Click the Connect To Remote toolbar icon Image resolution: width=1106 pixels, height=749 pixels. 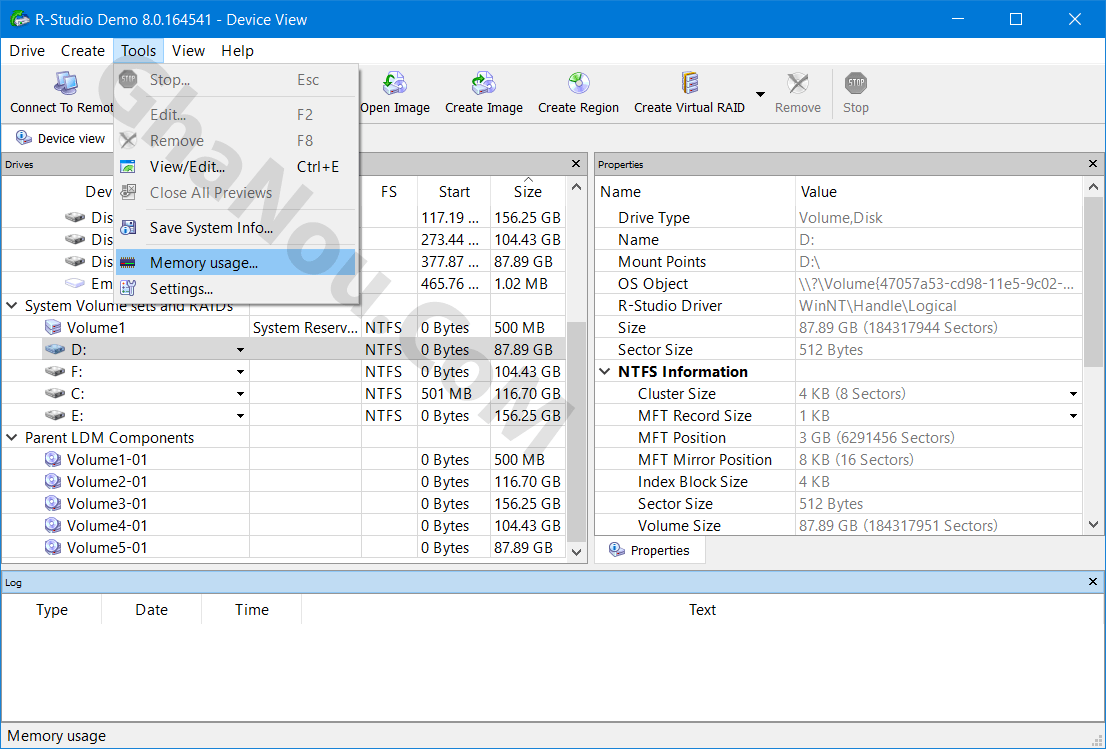coord(66,83)
